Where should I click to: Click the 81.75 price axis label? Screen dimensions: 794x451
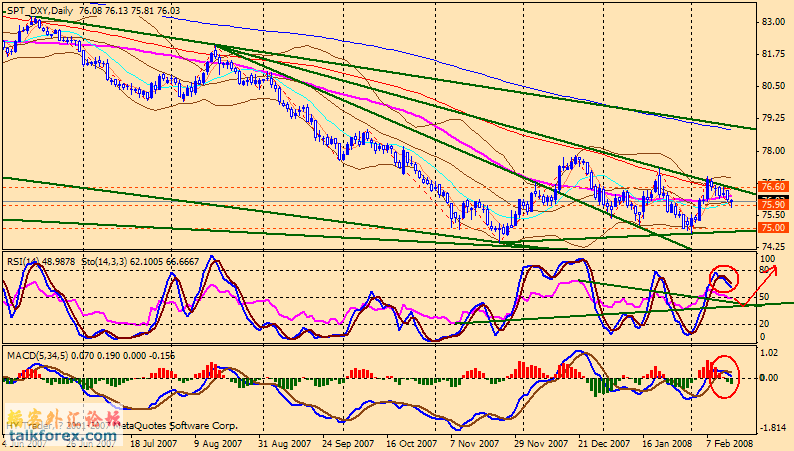click(773, 54)
